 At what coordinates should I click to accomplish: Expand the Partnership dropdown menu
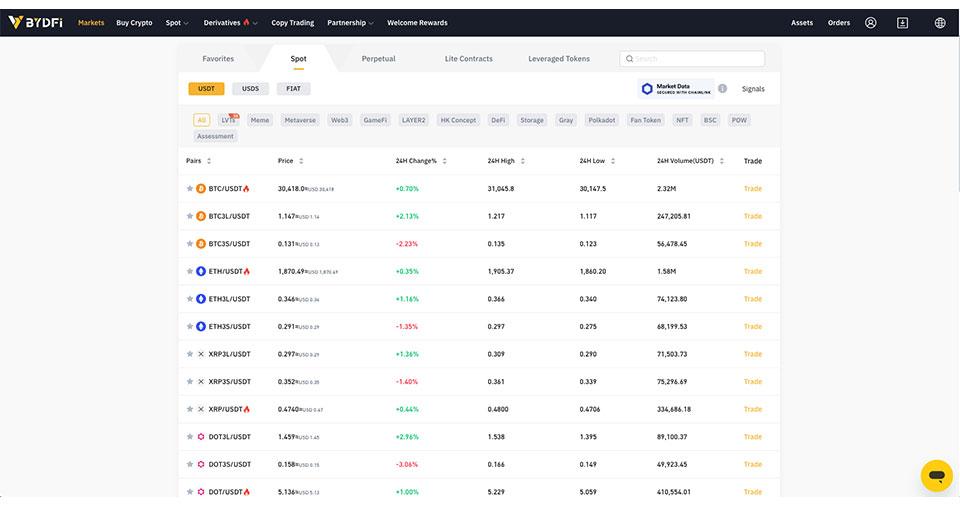pos(350,23)
